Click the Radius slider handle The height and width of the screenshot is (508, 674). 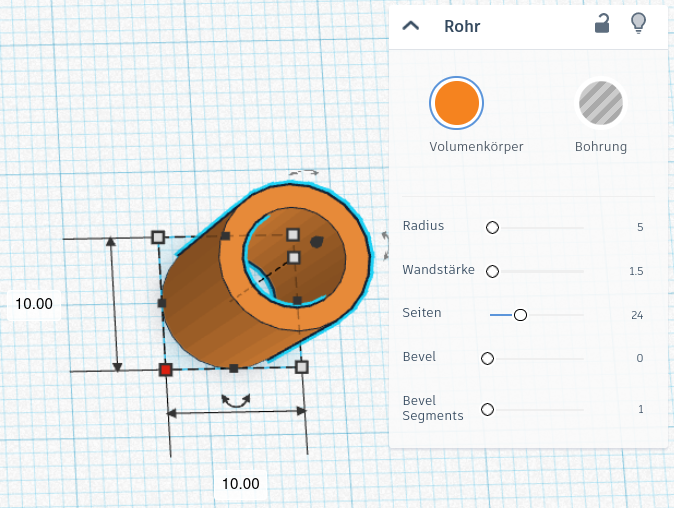pyautogui.click(x=492, y=228)
